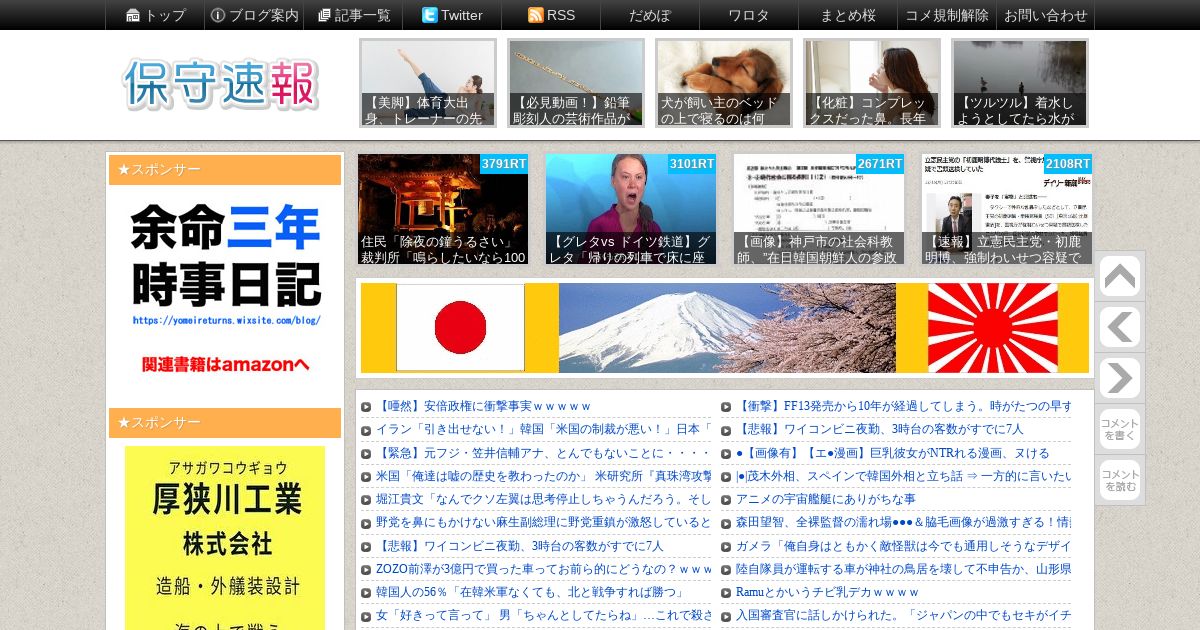
Task: Open 【緊急】元フジ・笠井信輔アナ headline
Action: (543, 452)
